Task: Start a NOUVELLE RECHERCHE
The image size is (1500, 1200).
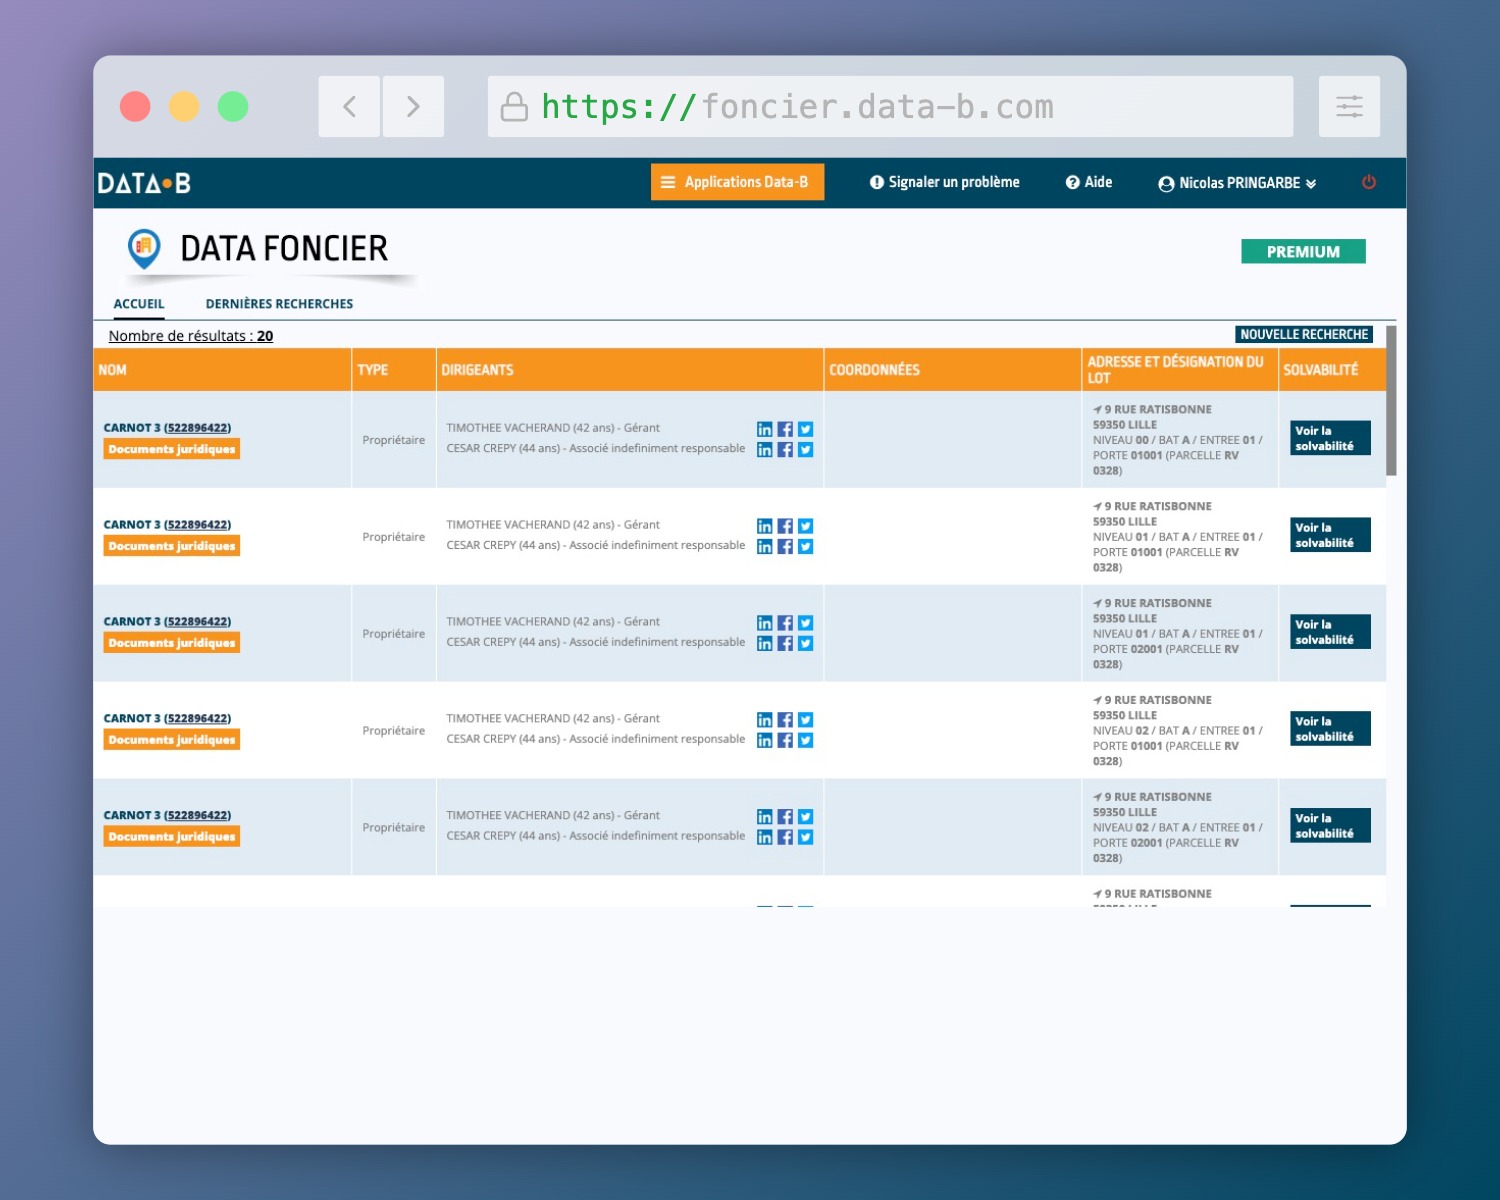Action: tap(1304, 334)
